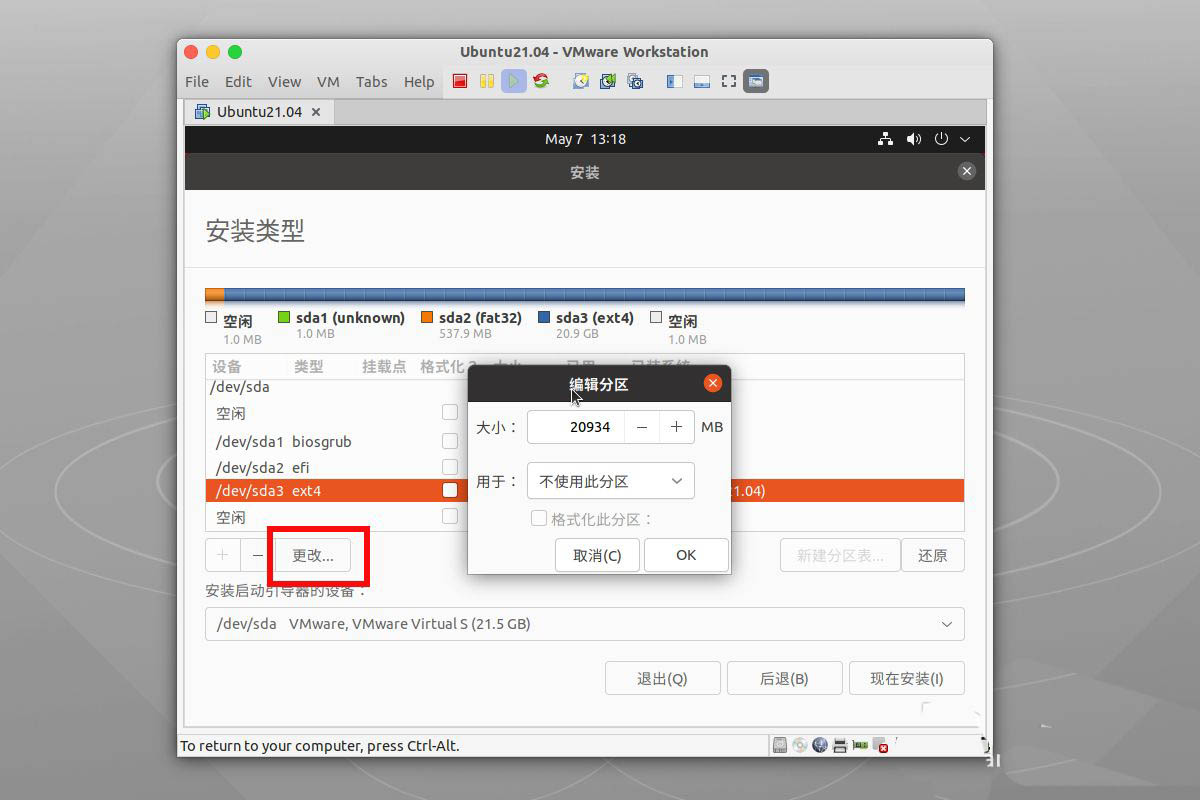Close the 编辑分区 dialog with red X
Screen dimensions: 1200x800
click(x=713, y=383)
